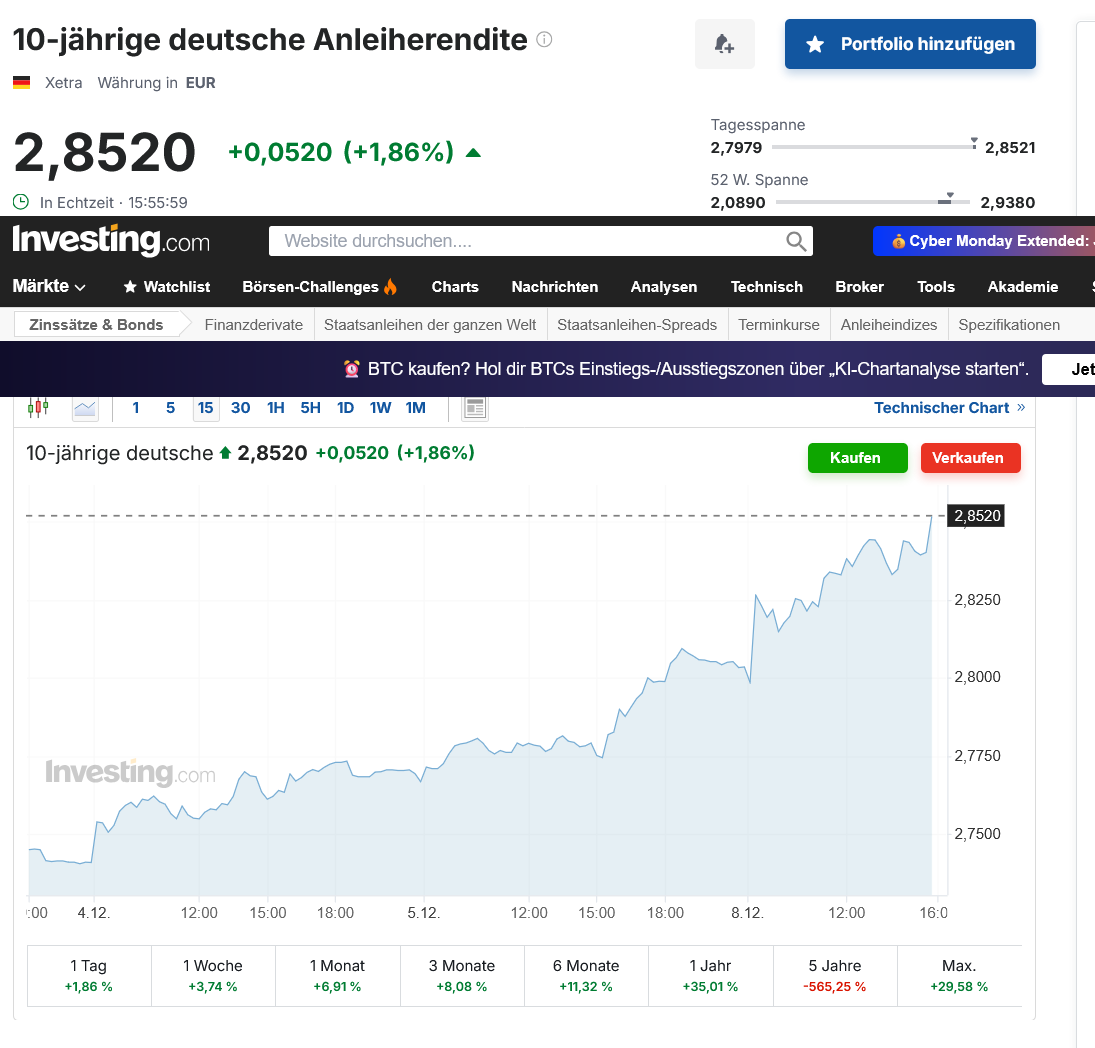
Task: Open Technischer Chart via arrow link
Action: pos(1021,408)
